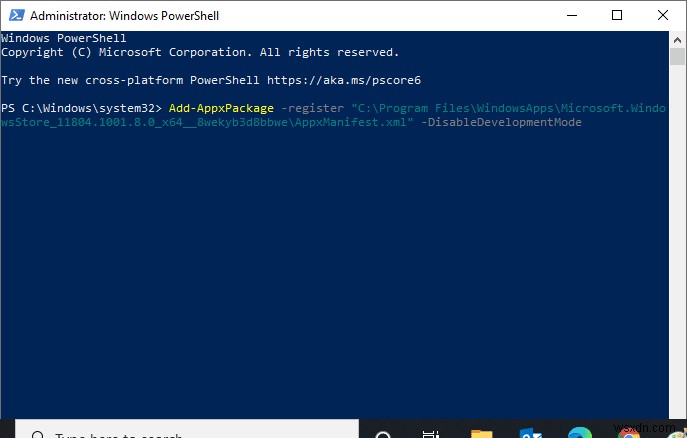The image size is (687, 438).
Task: Minimize the PowerShell window
Action: [x=571, y=16]
